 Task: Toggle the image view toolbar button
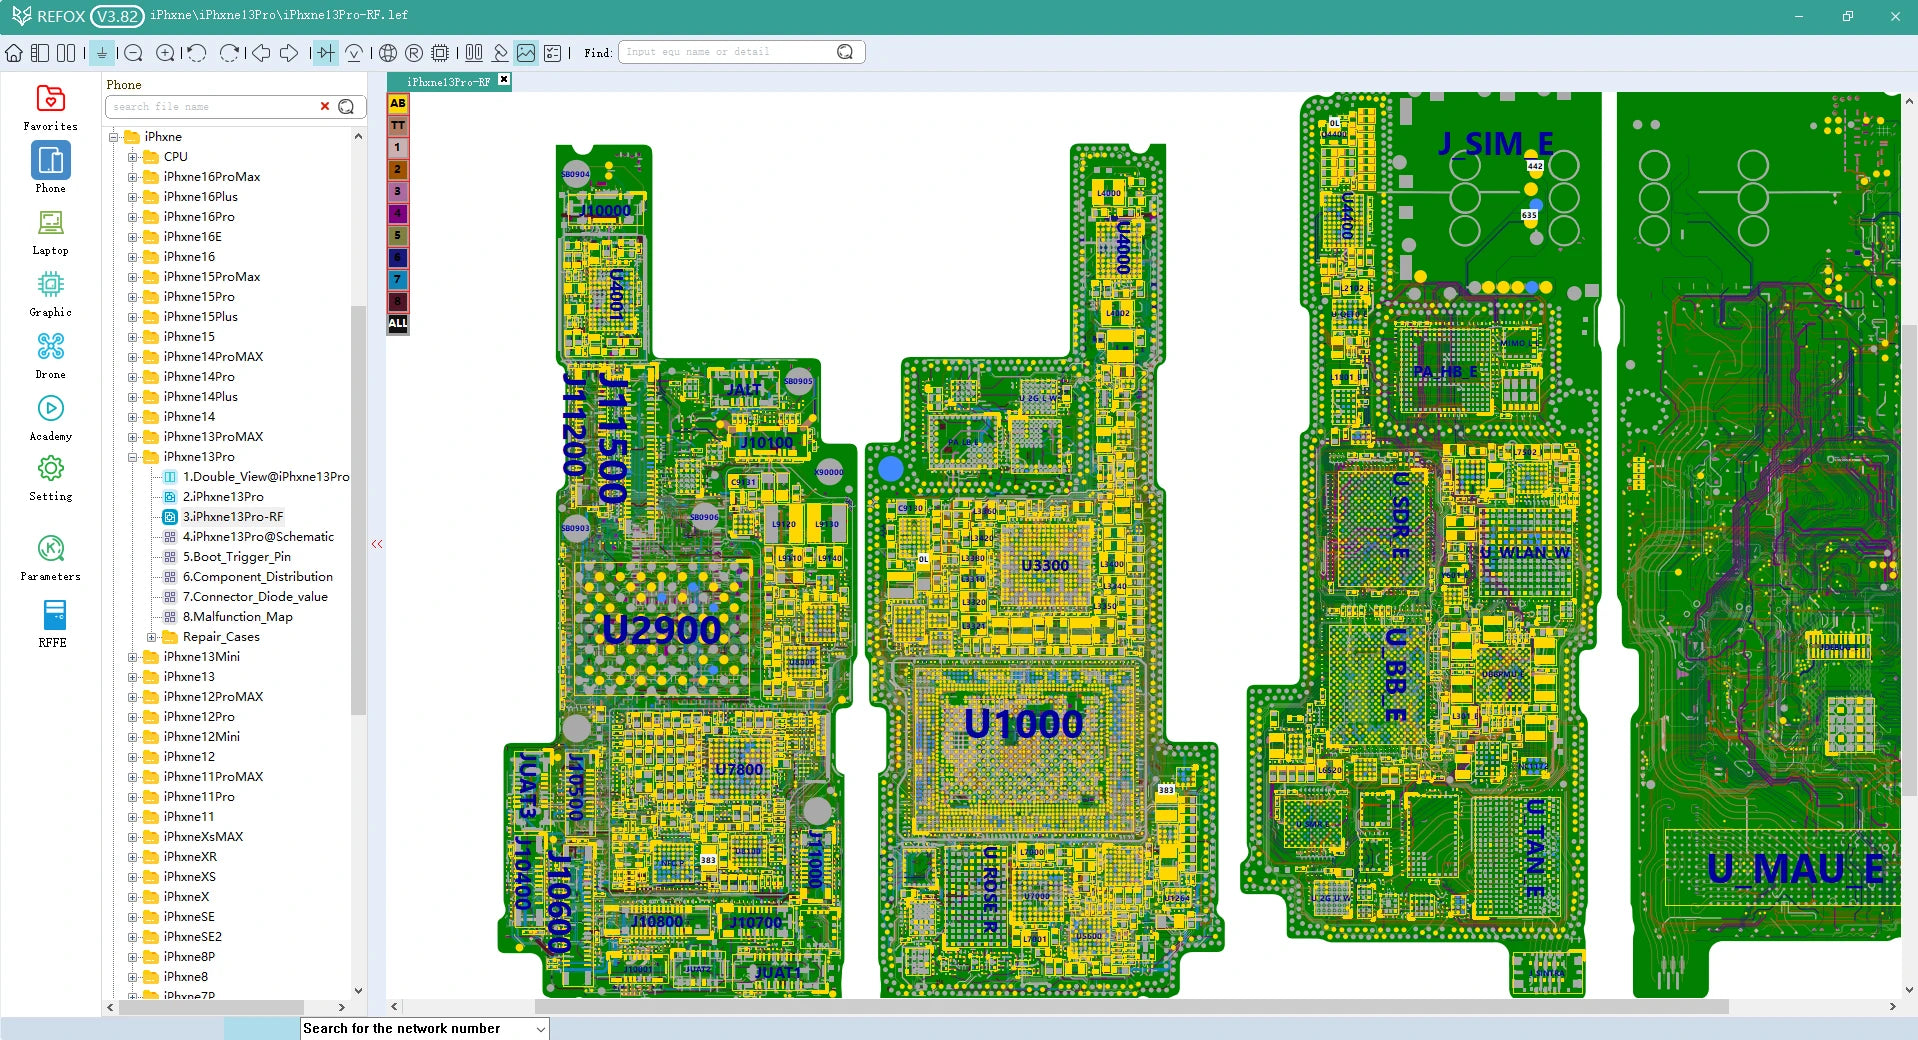click(526, 53)
